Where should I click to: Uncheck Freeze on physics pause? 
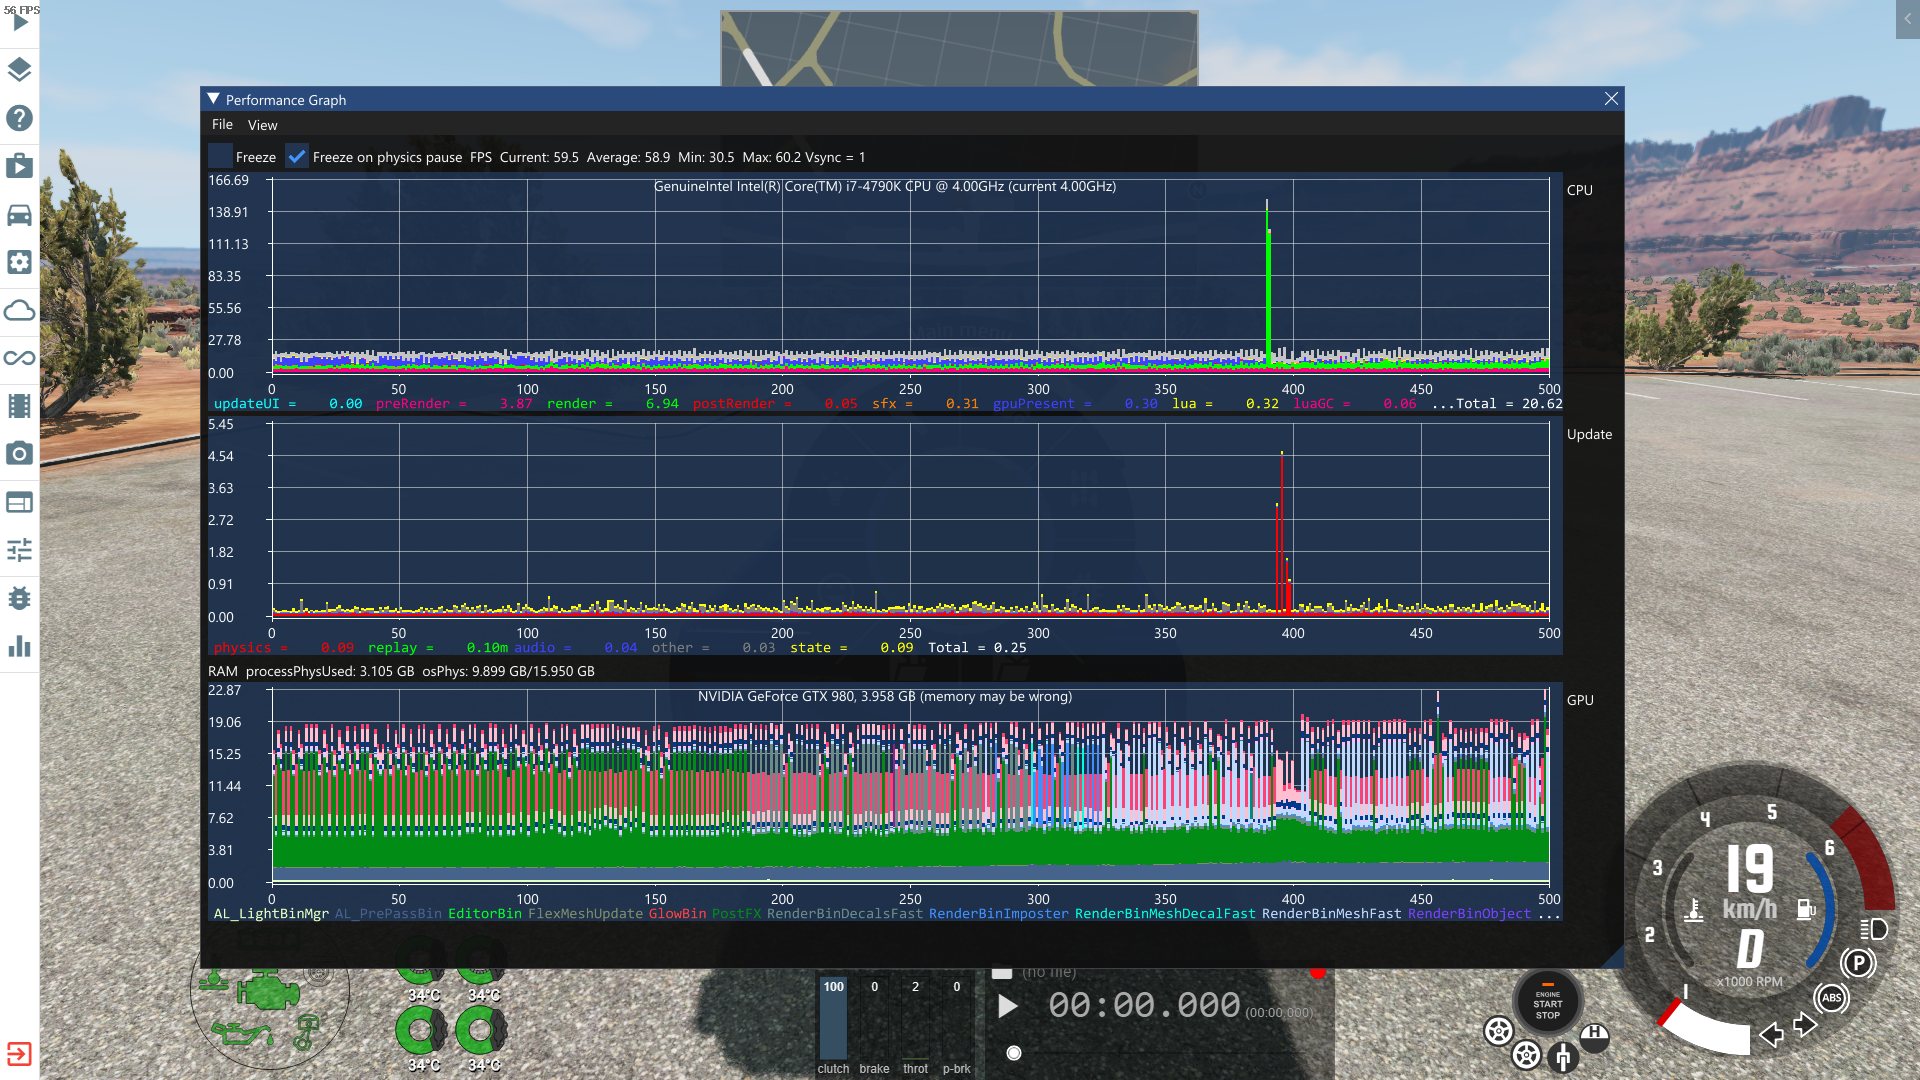coord(296,156)
